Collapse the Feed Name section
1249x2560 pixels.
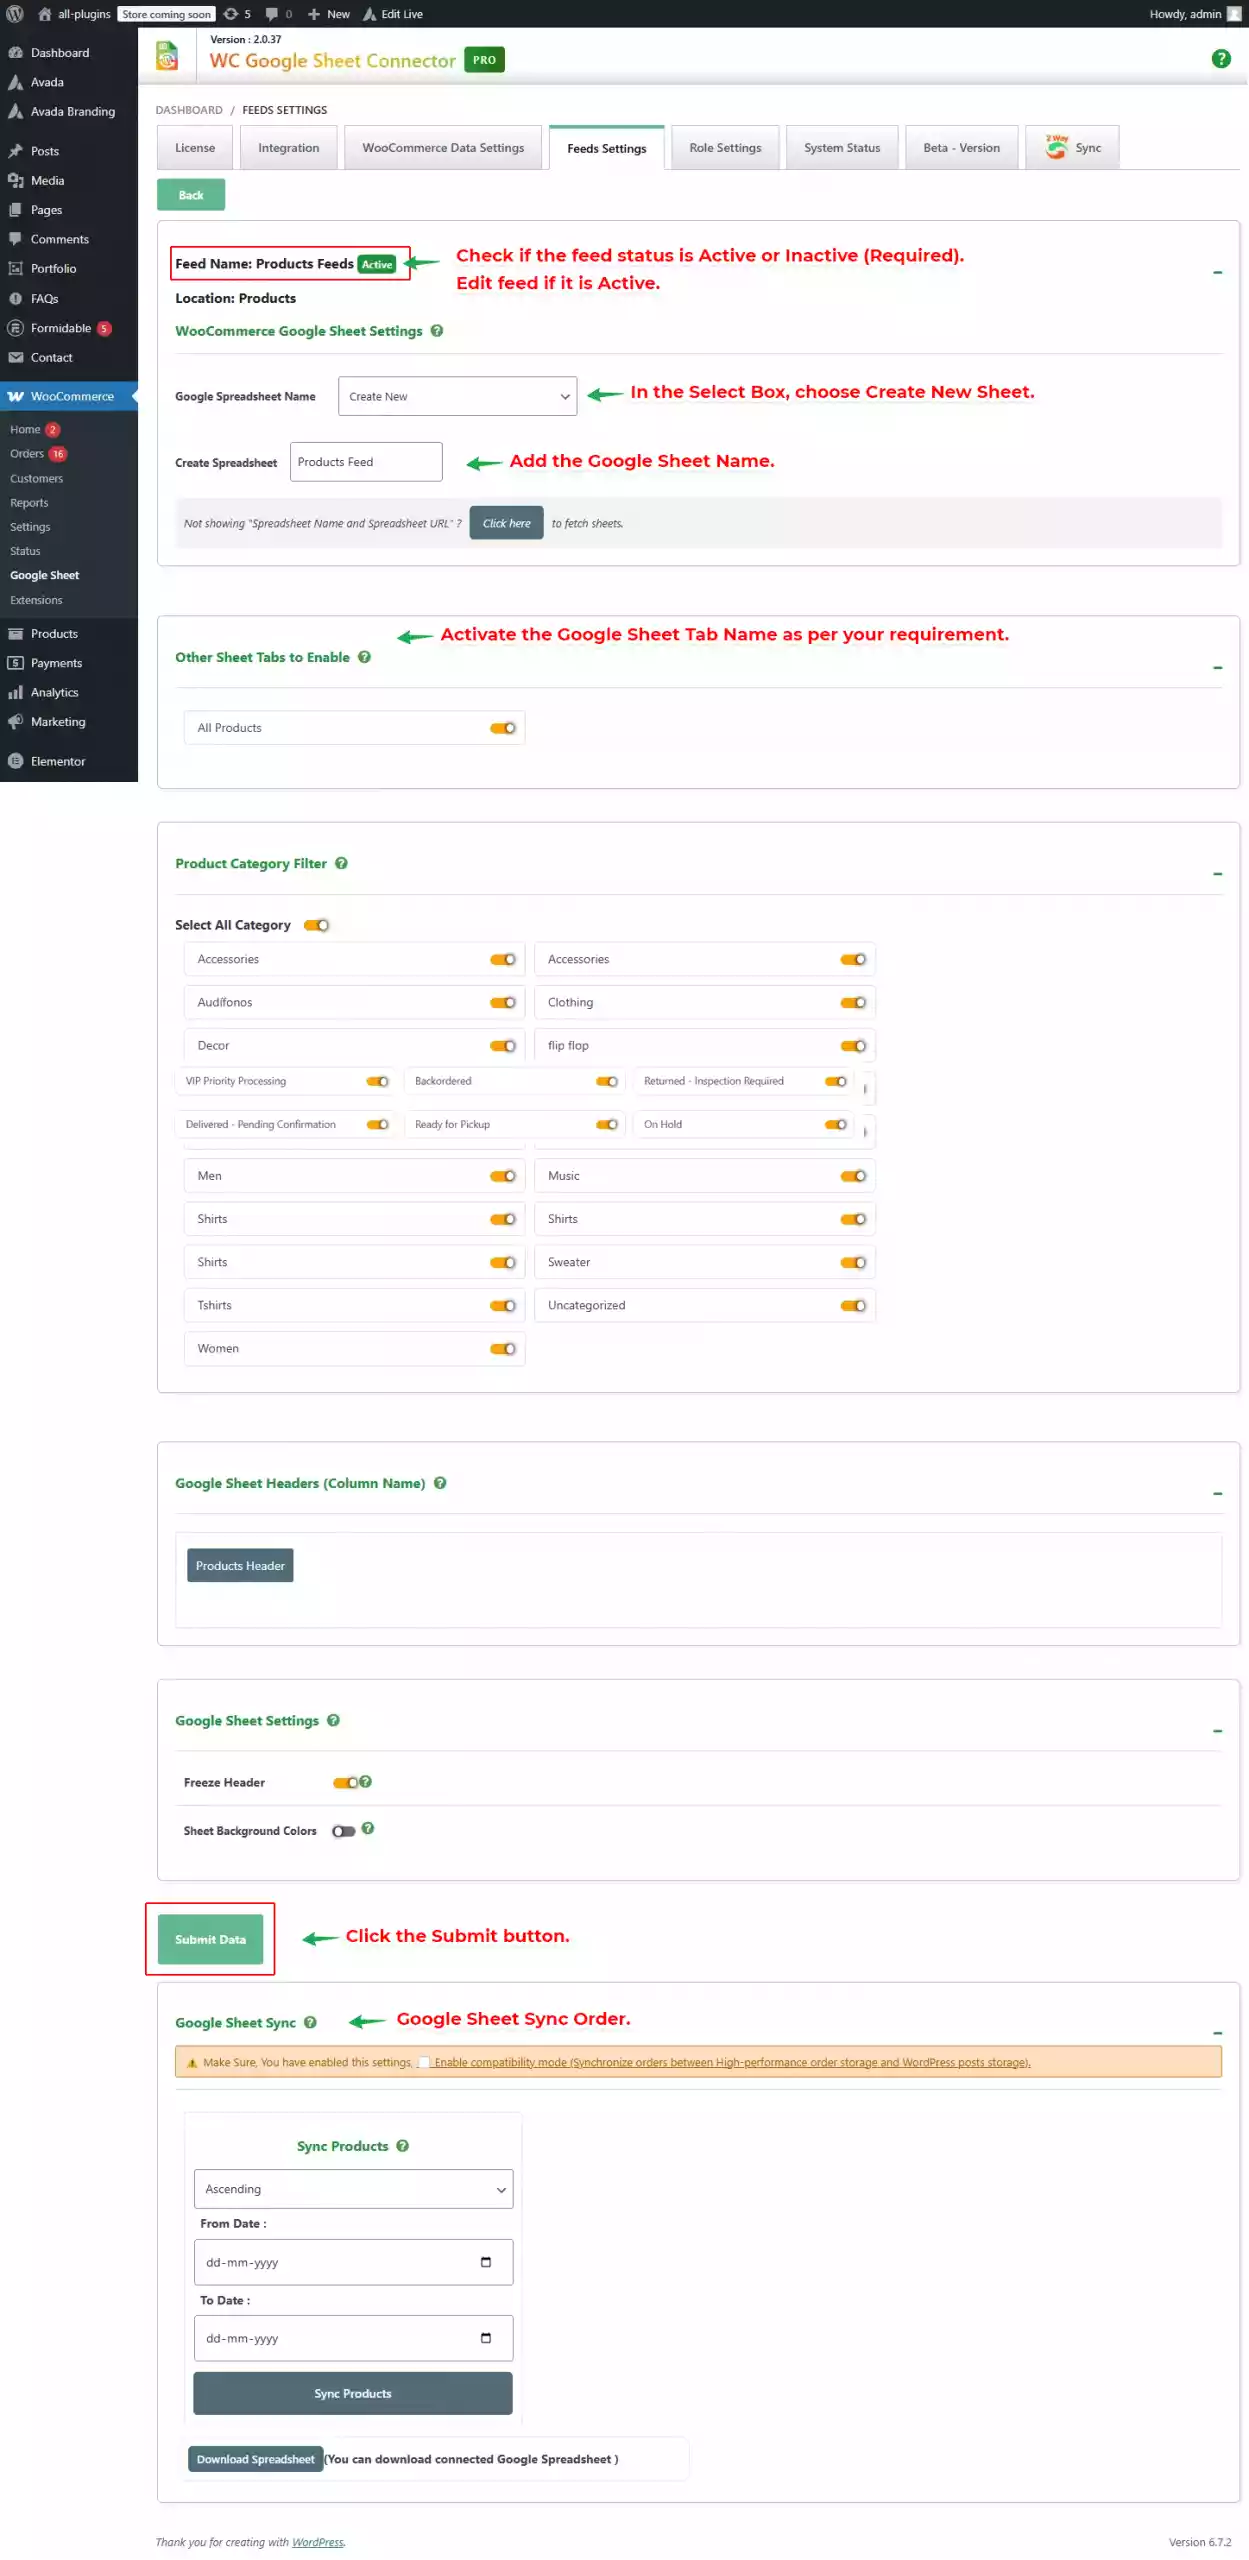click(x=1217, y=272)
